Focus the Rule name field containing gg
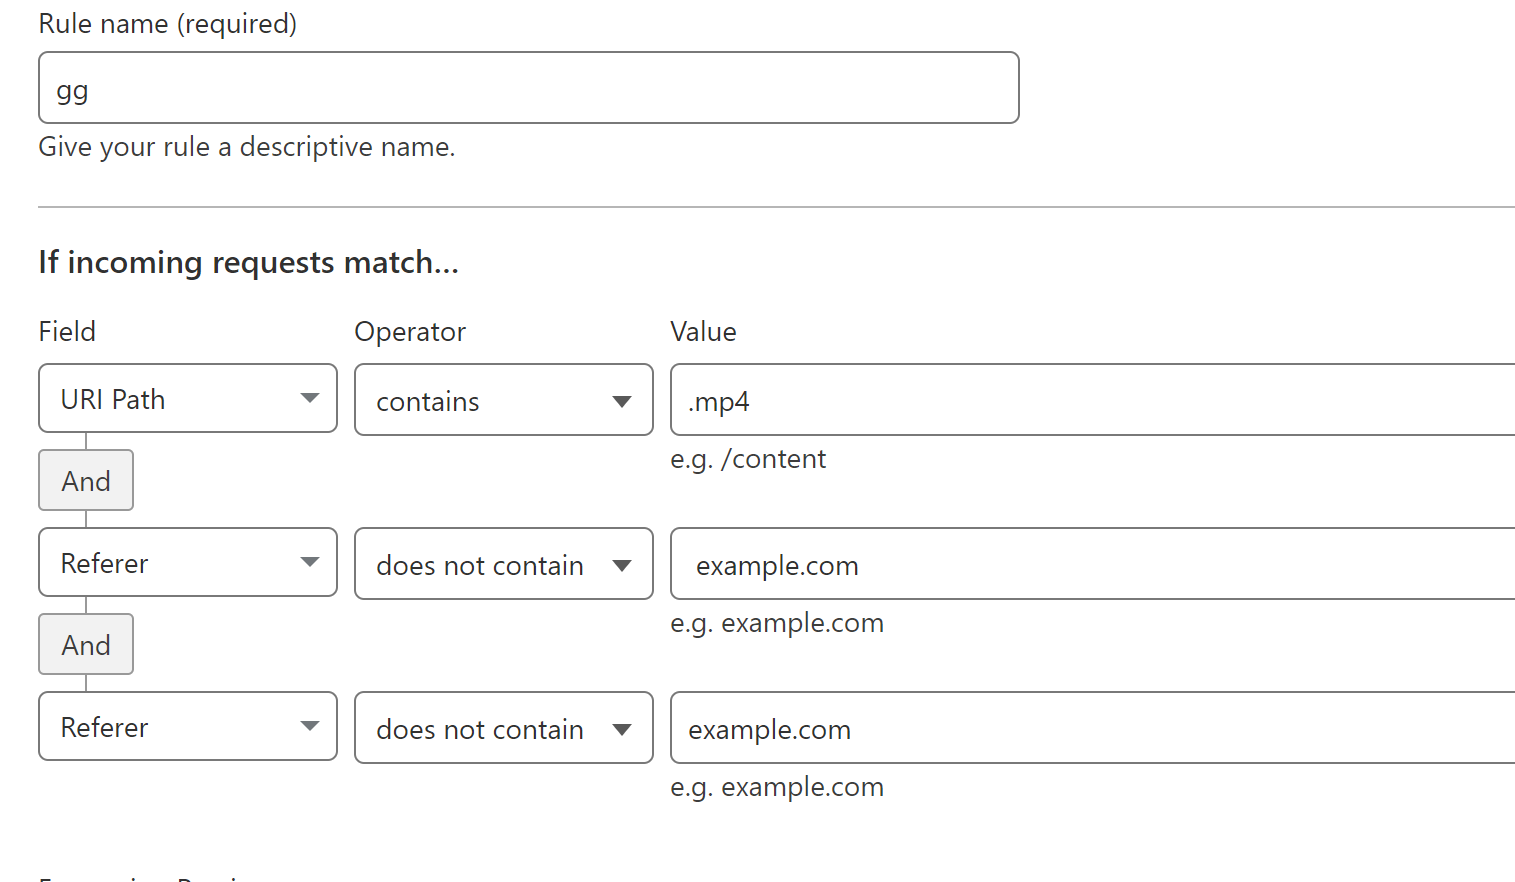1515x882 pixels. [x=528, y=88]
